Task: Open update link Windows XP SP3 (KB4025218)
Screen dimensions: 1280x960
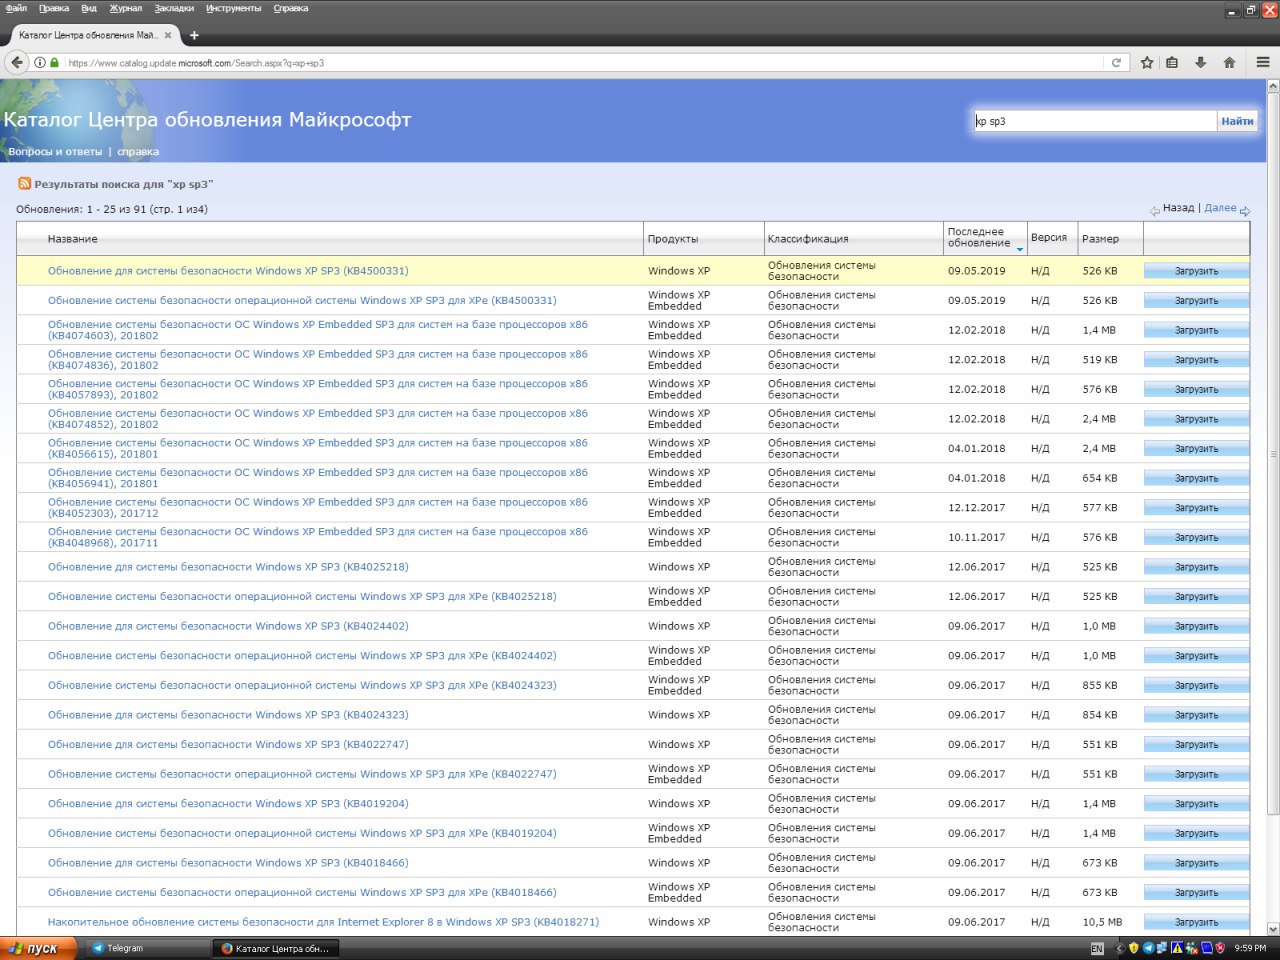Action: [228, 567]
